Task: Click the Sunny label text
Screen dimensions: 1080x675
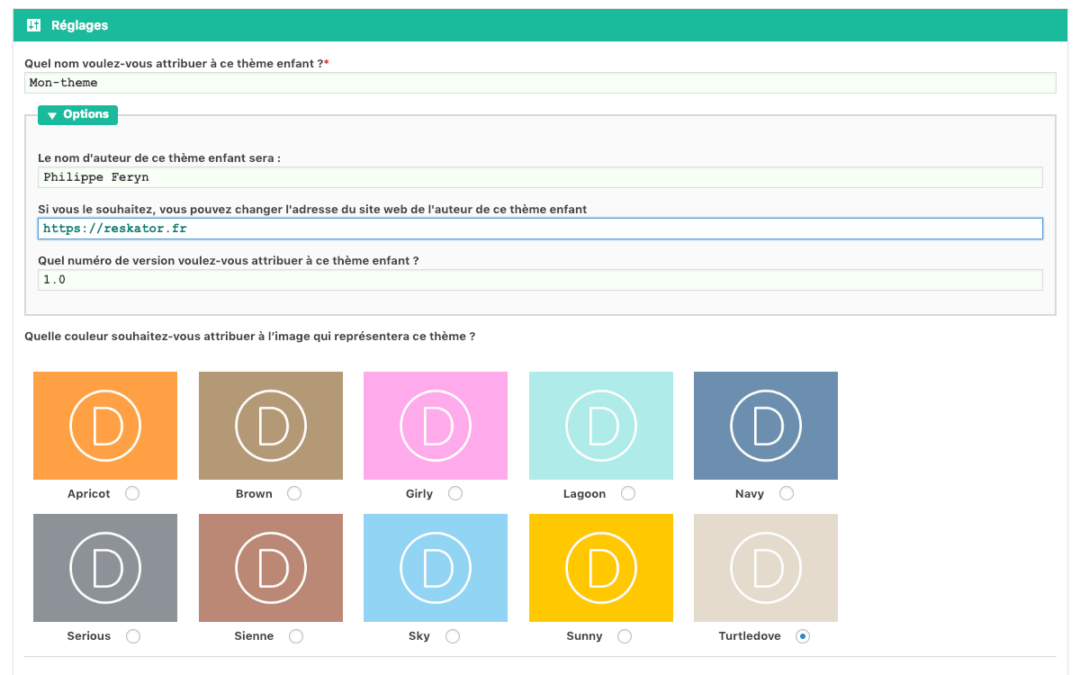Action: [x=584, y=636]
